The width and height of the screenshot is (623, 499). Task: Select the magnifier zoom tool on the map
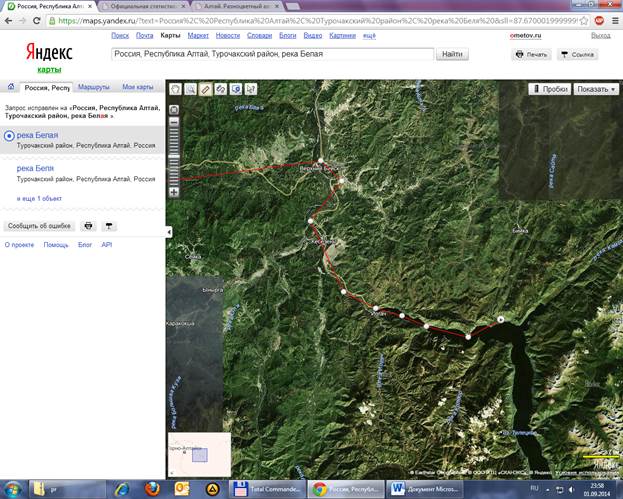click(x=191, y=89)
